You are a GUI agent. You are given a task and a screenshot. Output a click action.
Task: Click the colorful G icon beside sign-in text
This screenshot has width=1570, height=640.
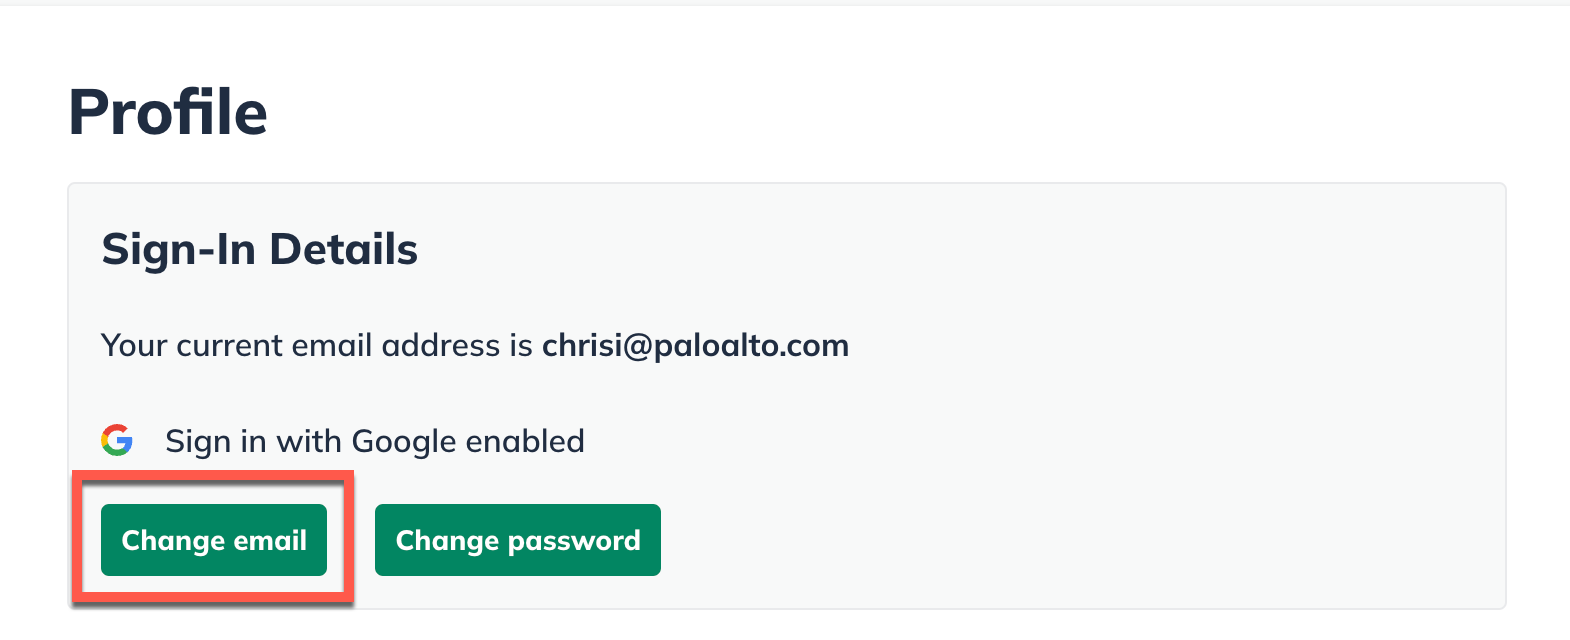click(x=117, y=440)
